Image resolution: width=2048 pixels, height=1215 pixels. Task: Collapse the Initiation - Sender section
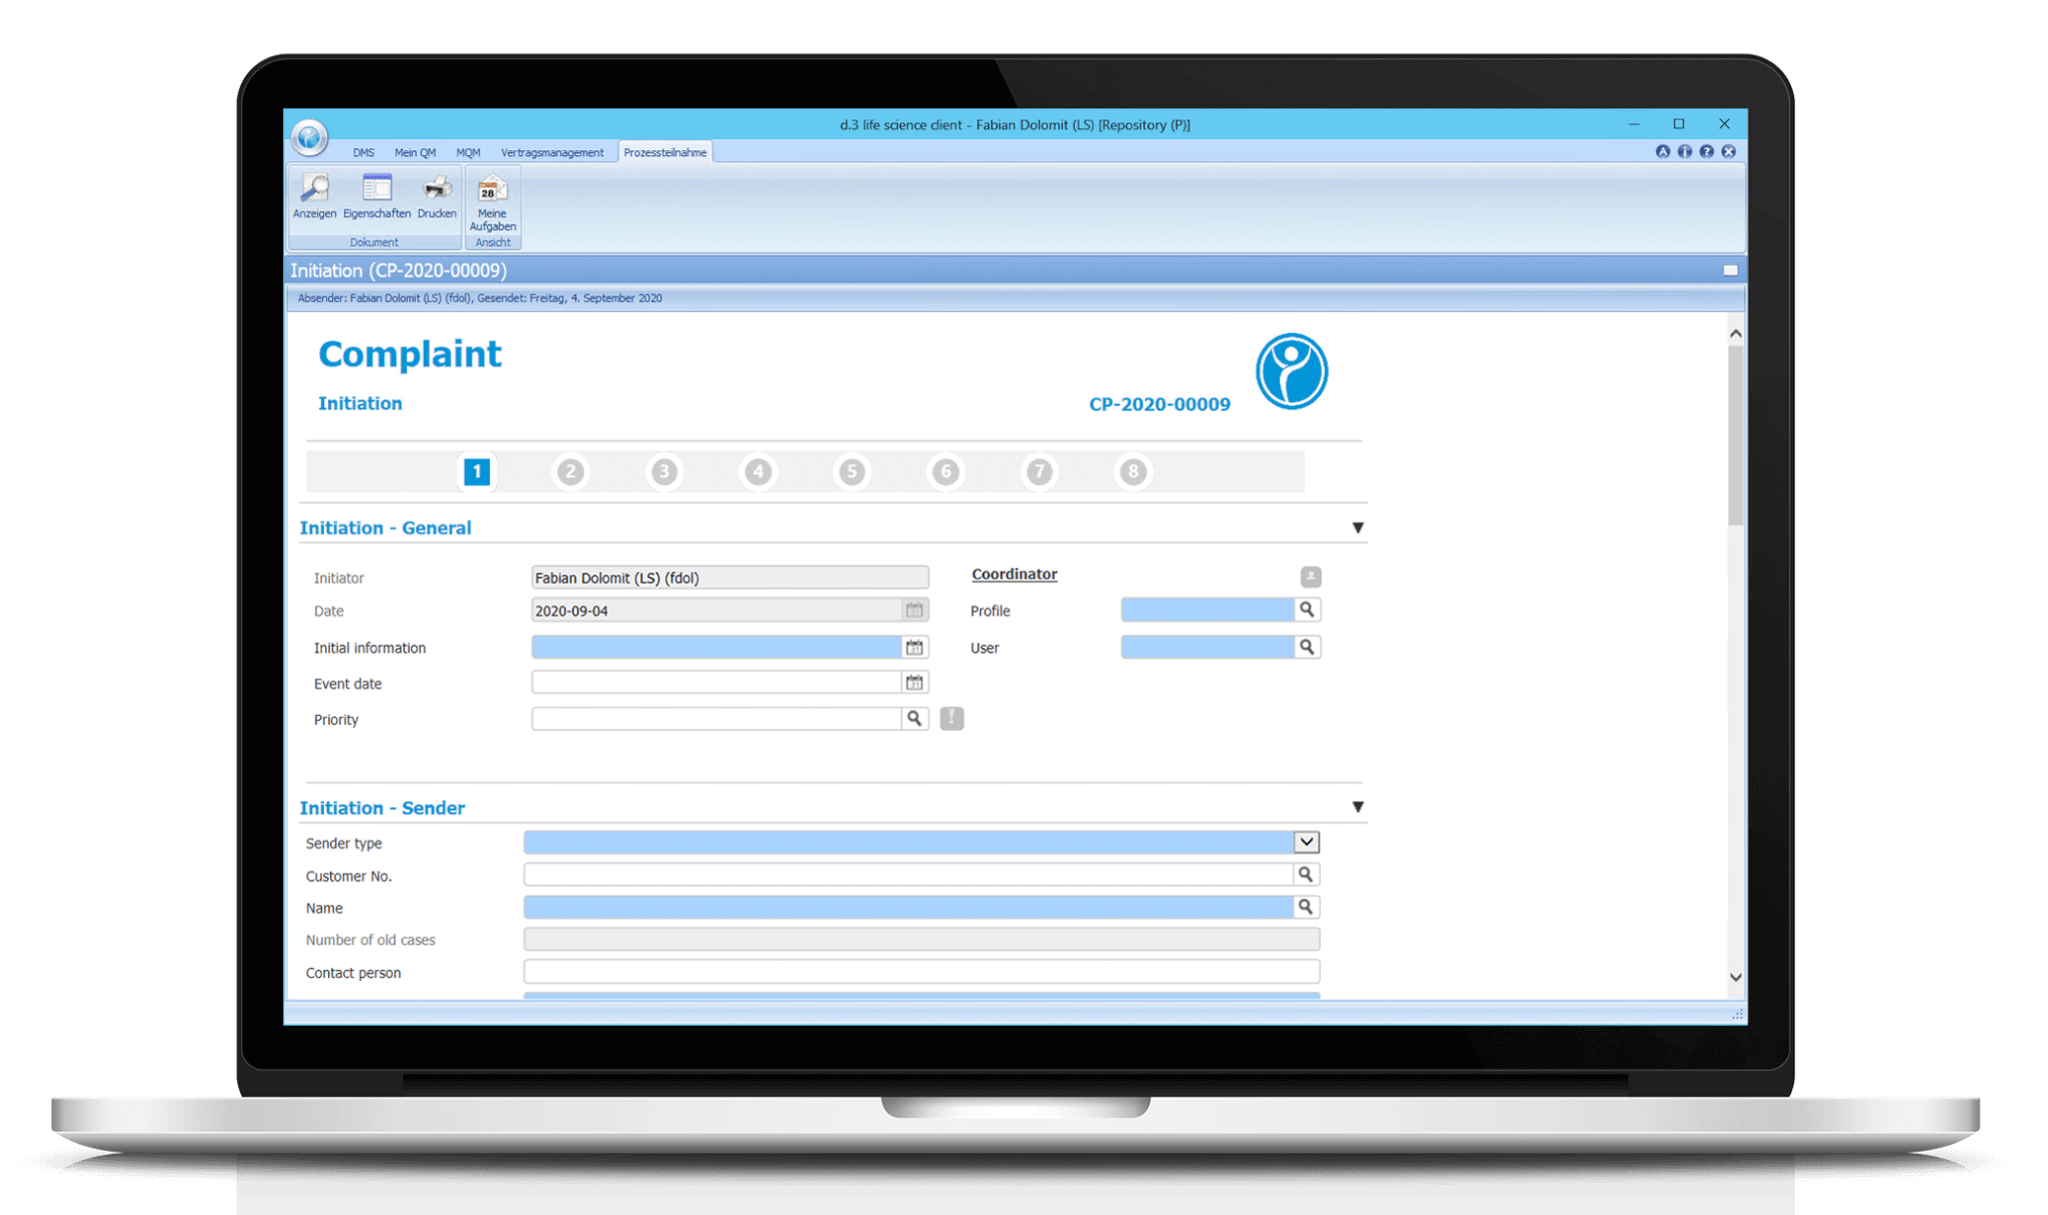pyautogui.click(x=1357, y=806)
